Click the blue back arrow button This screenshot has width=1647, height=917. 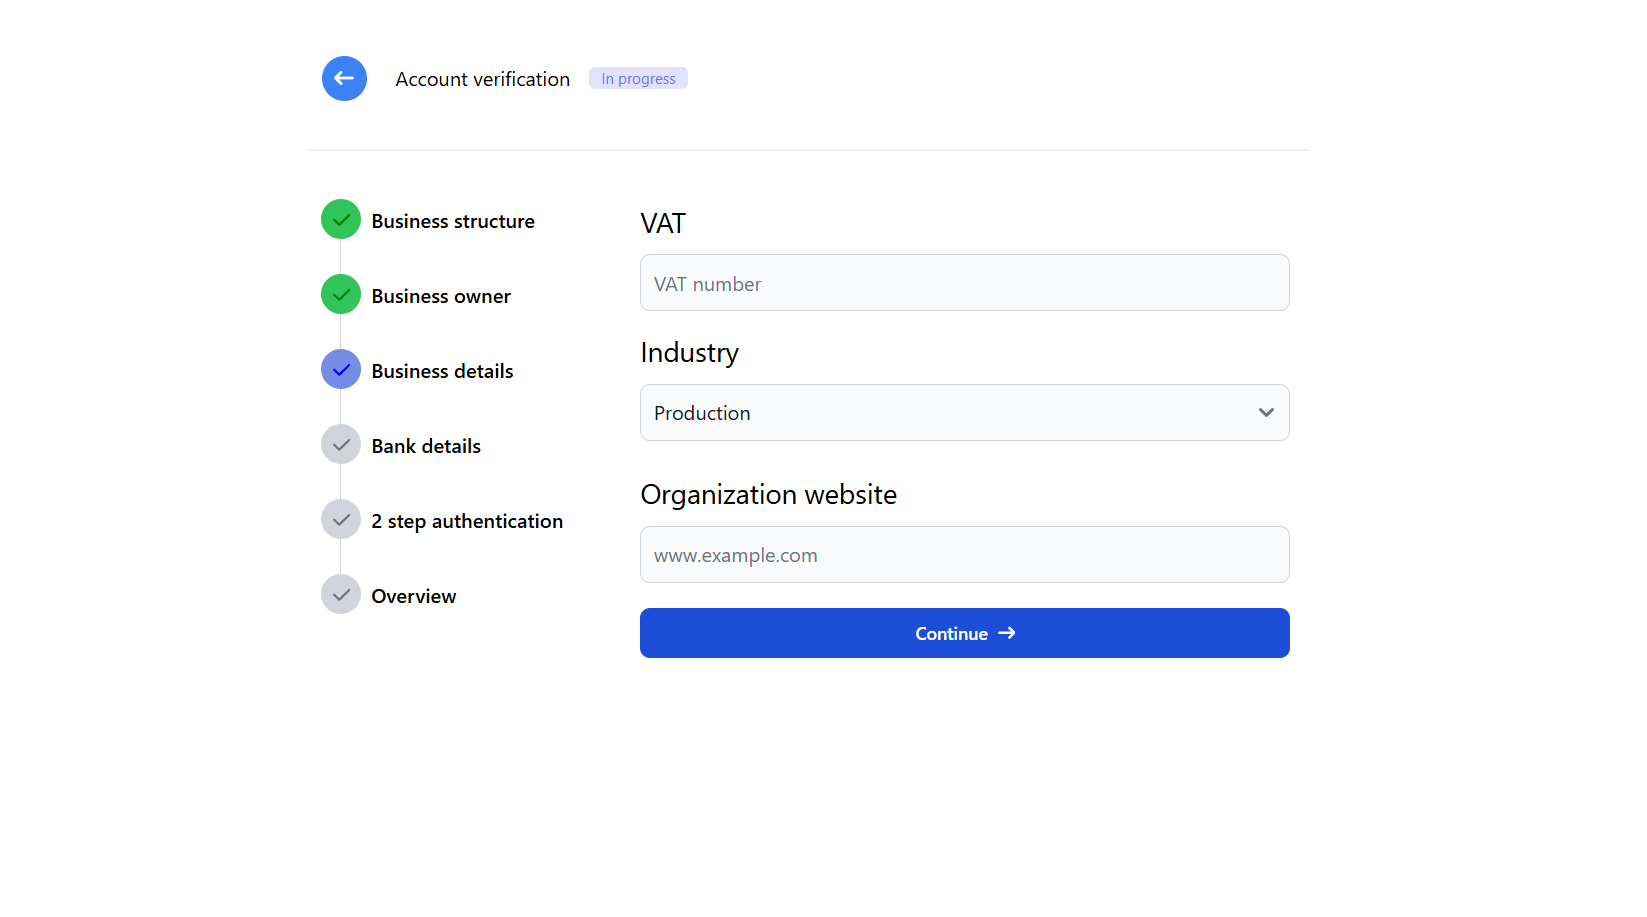pyautogui.click(x=344, y=78)
